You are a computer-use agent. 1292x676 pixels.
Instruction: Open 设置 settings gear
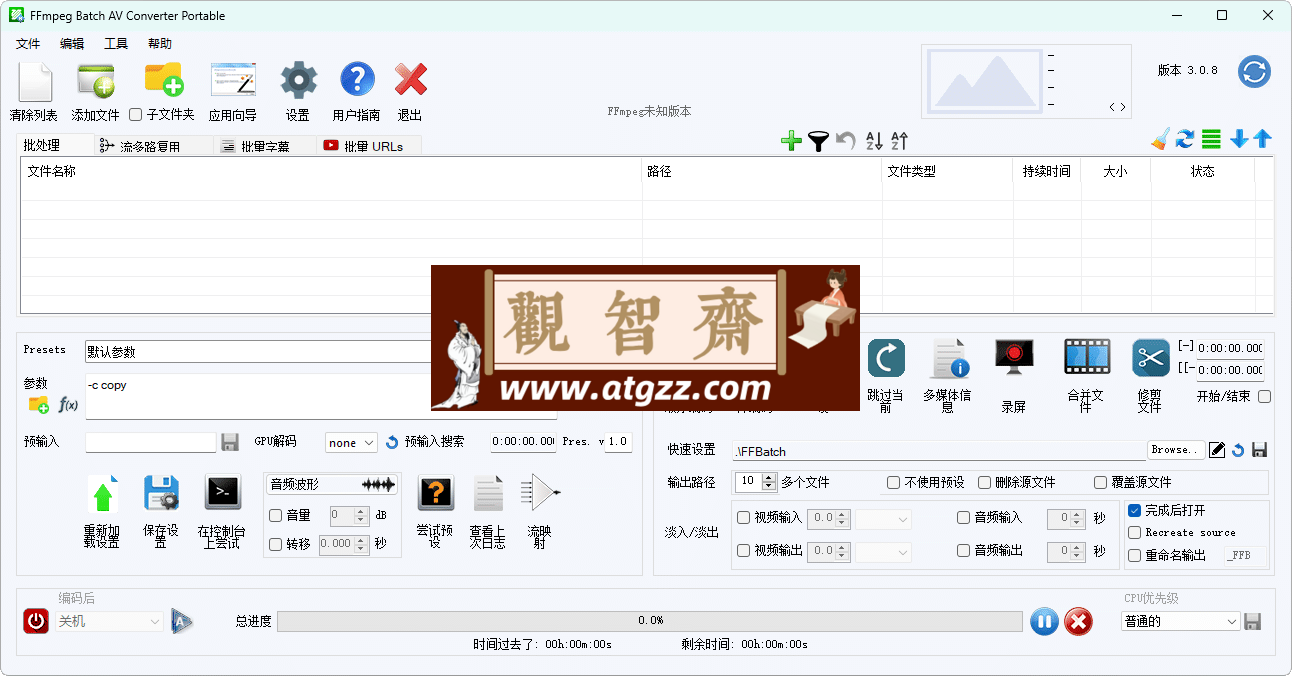pyautogui.click(x=298, y=79)
